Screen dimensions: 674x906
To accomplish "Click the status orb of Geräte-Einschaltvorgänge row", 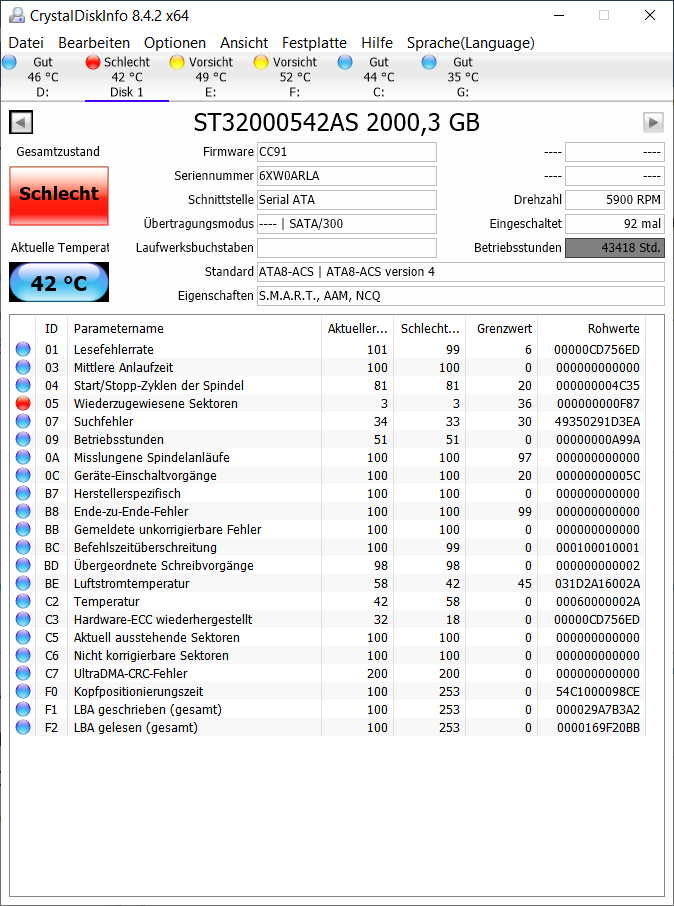I will click(x=23, y=476).
